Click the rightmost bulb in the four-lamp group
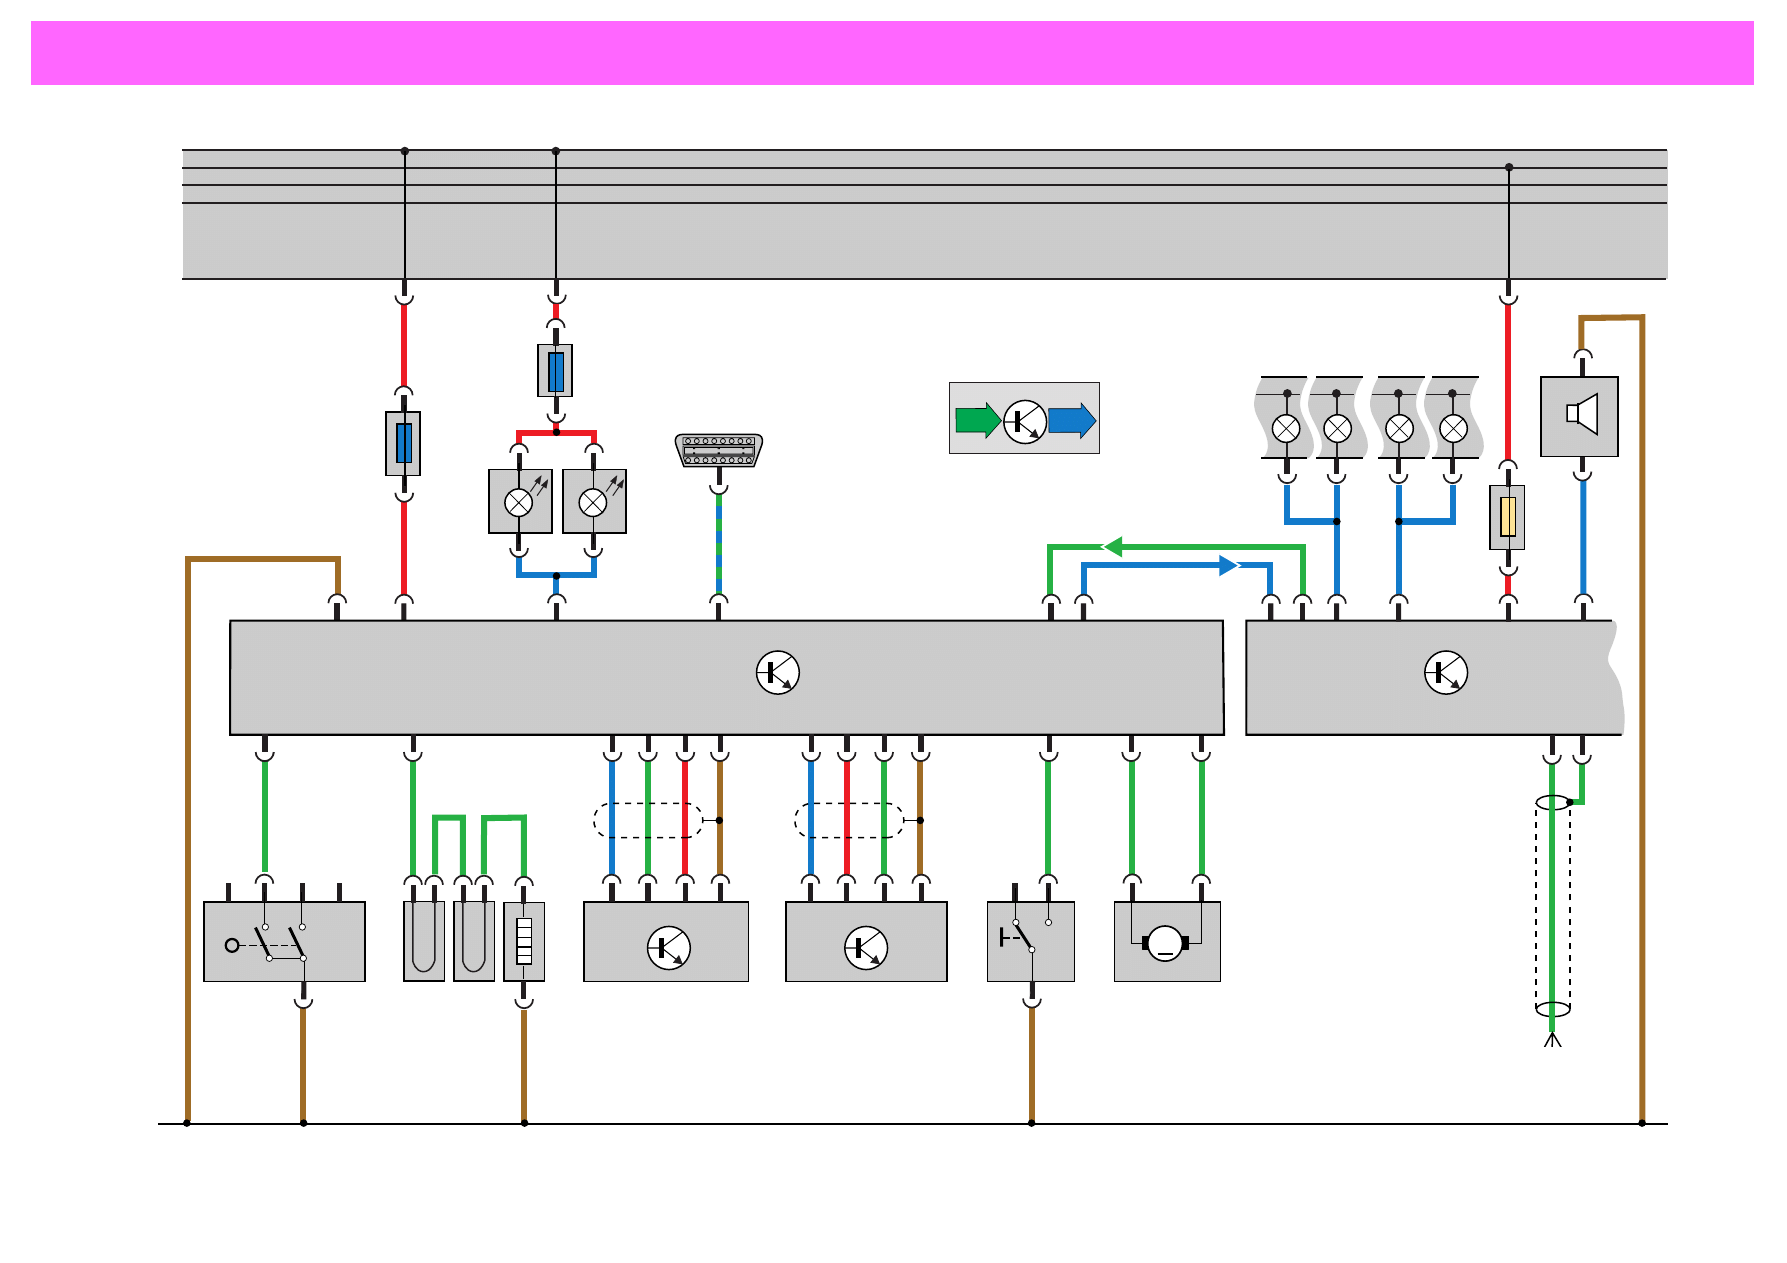This screenshot has width=1787, height=1263. 1453,429
